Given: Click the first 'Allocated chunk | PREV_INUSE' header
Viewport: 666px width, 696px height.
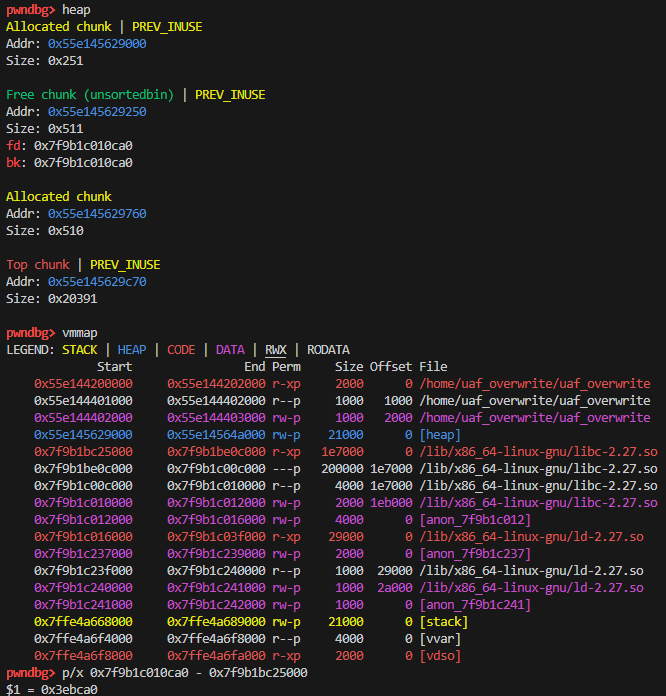Looking at the screenshot, I should [104, 27].
